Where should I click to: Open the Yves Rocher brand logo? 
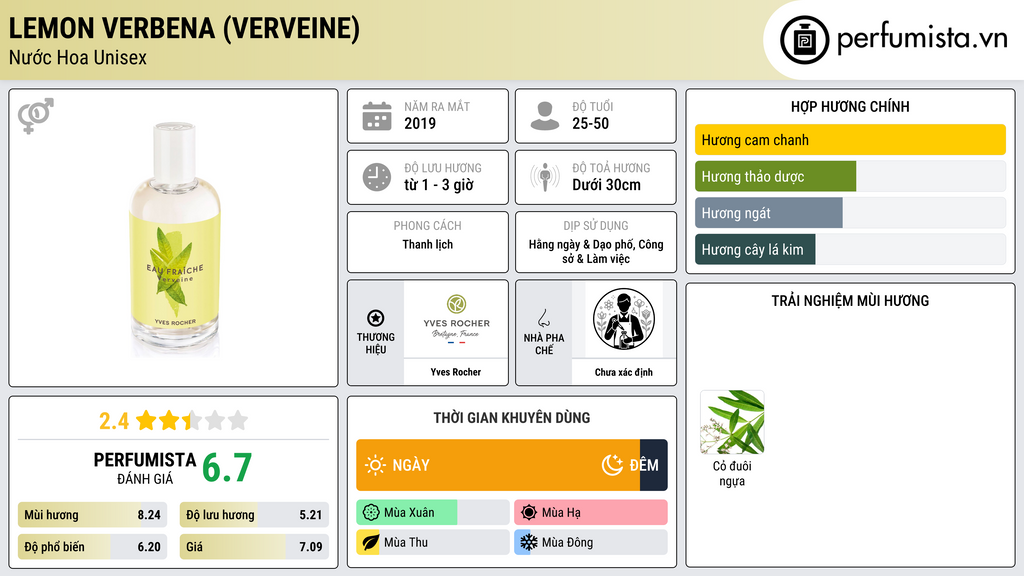click(456, 320)
